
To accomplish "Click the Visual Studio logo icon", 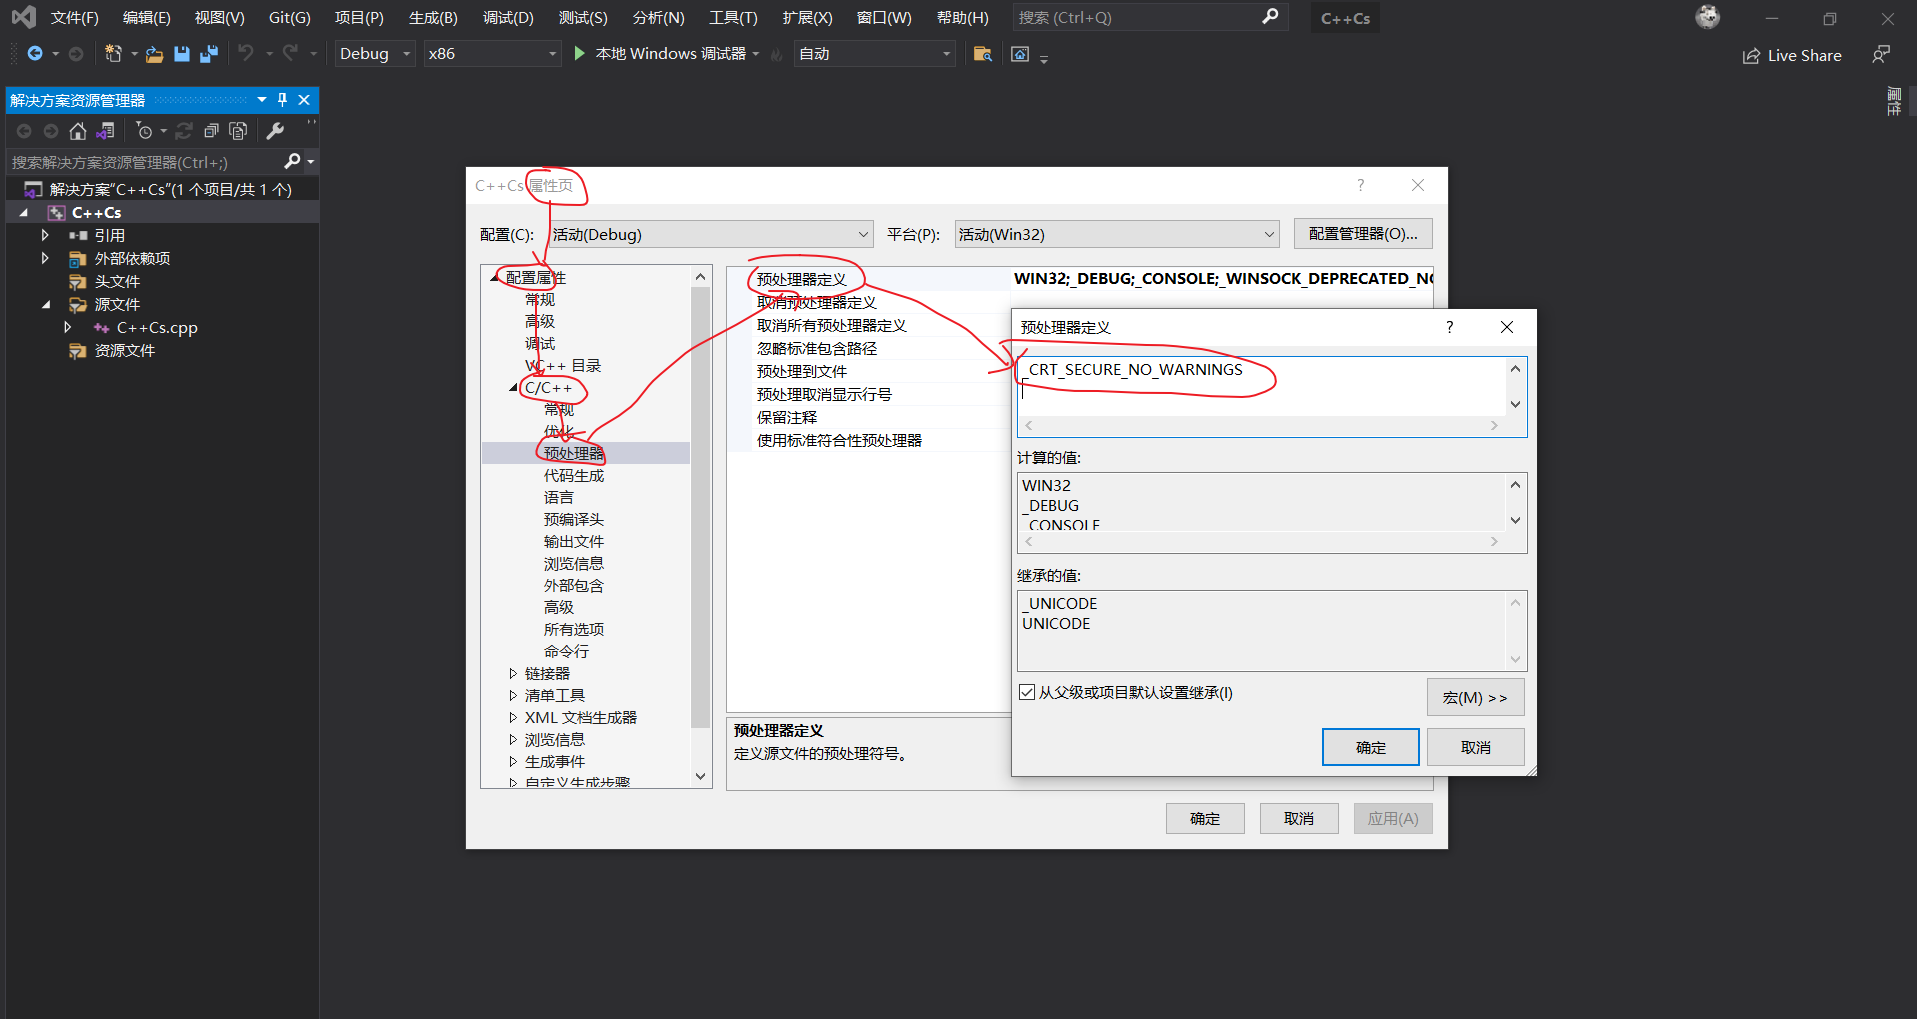I will pos(24,17).
